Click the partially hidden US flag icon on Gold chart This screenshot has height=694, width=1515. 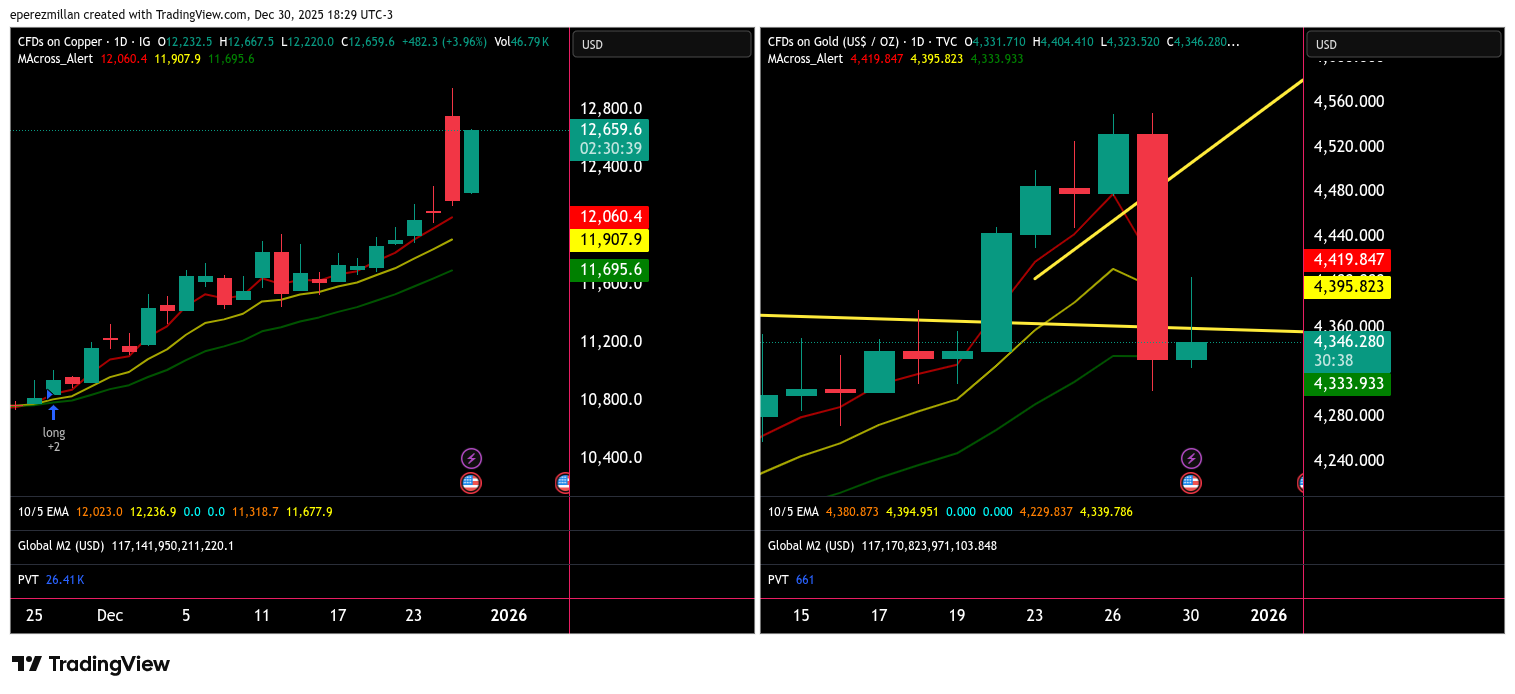click(x=1300, y=483)
